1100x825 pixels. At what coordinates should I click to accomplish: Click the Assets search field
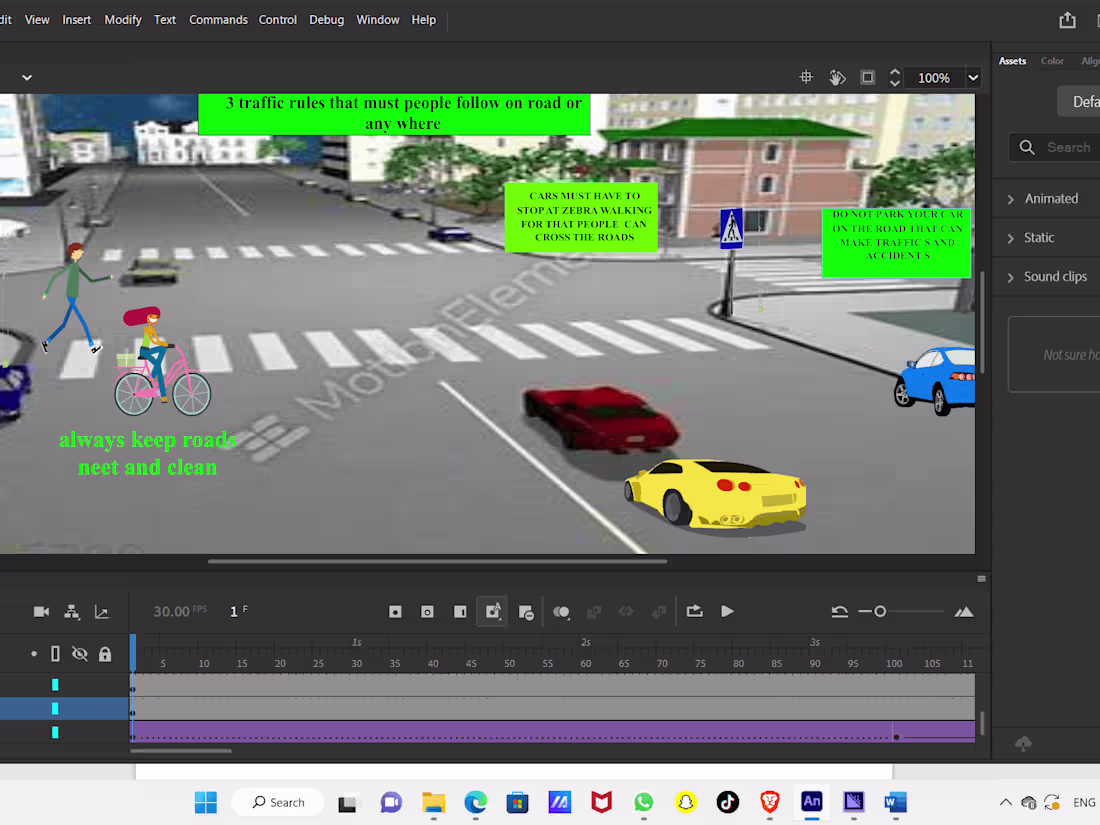coord(1063,147)
